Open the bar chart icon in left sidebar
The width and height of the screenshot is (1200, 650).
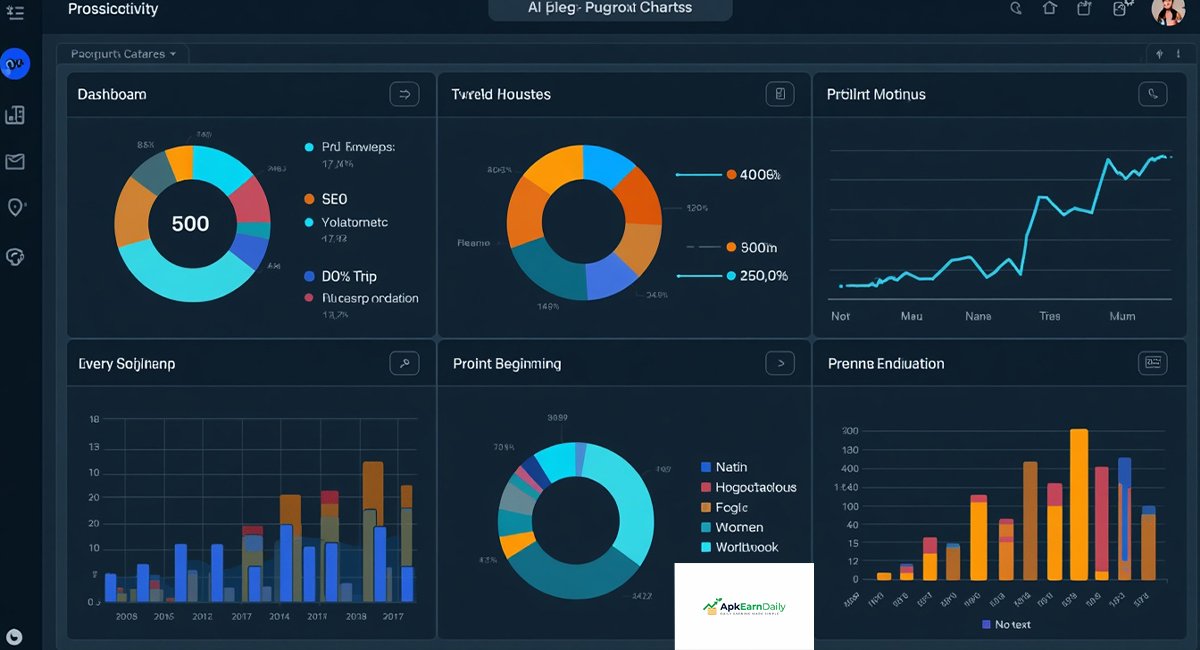[15, 115]
